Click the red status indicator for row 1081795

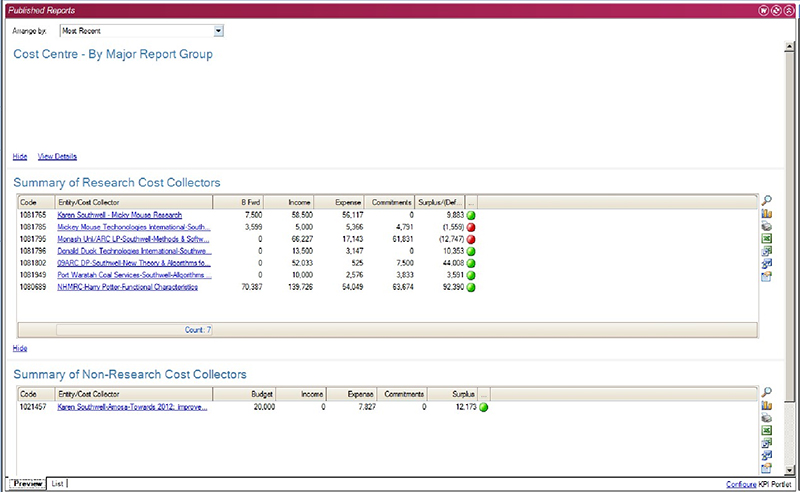point(471,239)
